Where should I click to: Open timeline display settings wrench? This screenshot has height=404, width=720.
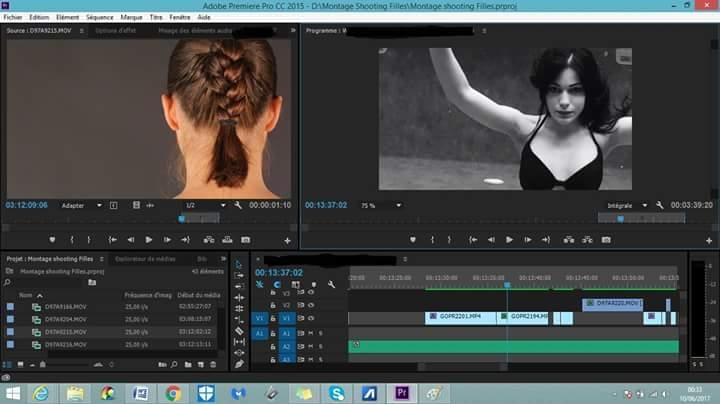coord(330,284)
